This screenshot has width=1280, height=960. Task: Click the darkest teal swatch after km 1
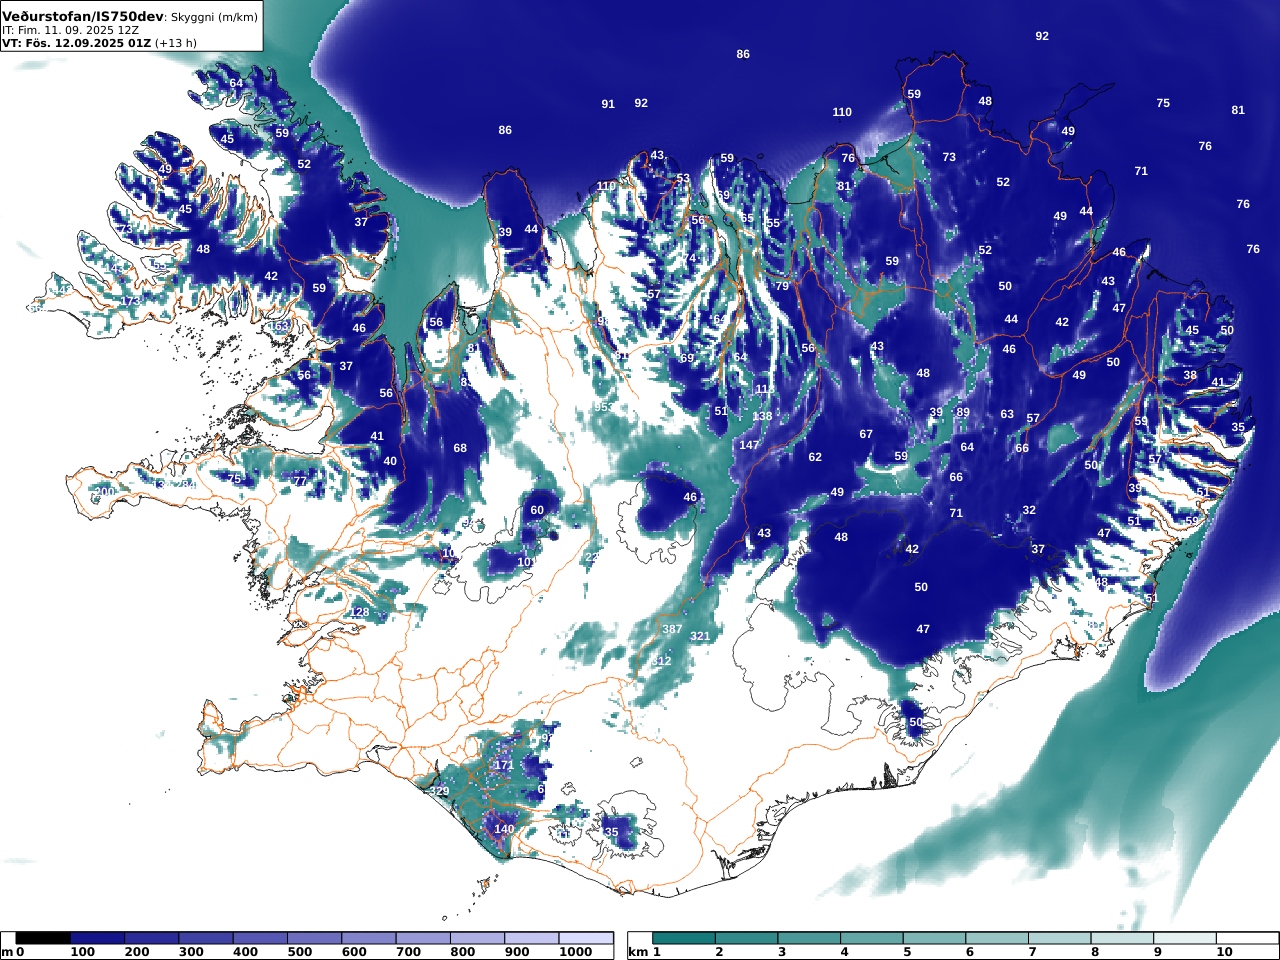[x=684, y=938]
